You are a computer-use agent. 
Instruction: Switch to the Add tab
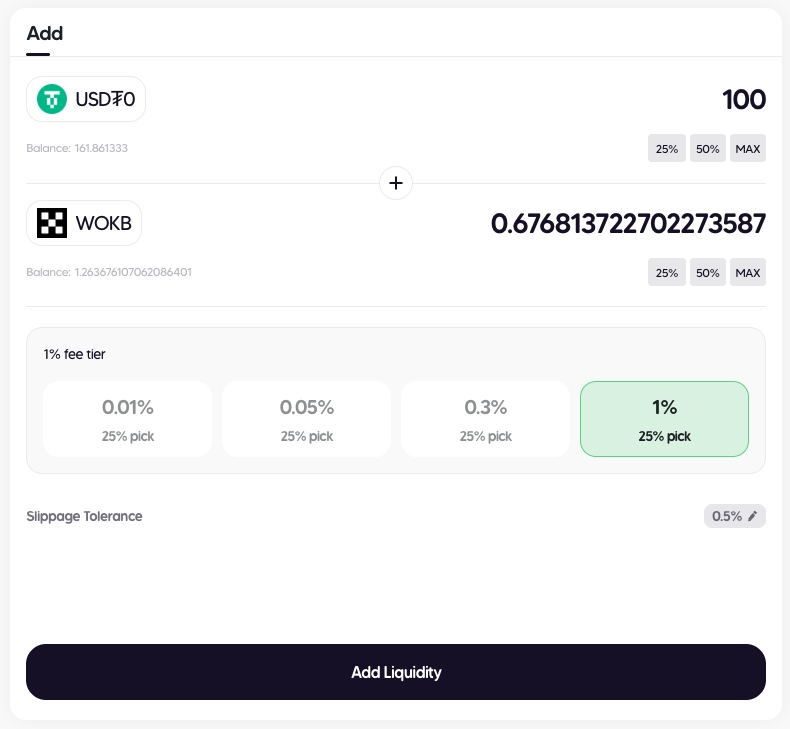(44, 33)
